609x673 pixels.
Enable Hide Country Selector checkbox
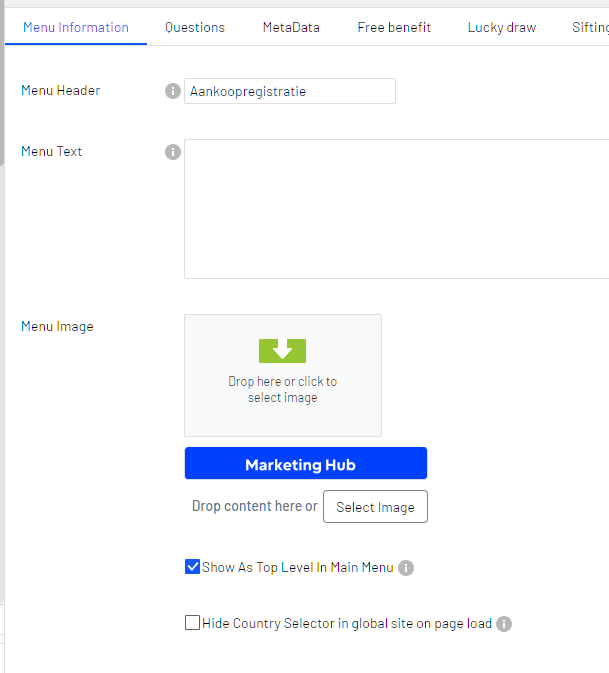[x=193, y=623]
